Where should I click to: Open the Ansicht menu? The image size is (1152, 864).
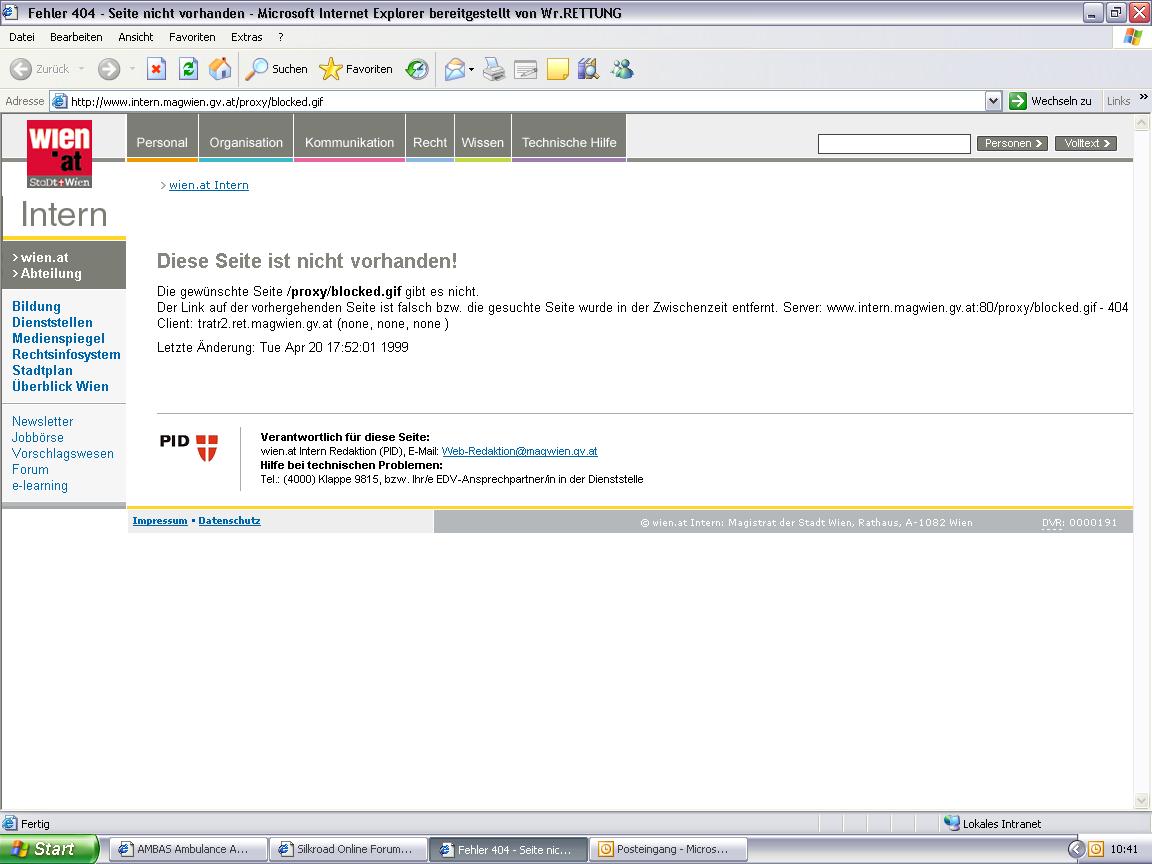pos(136,37)
